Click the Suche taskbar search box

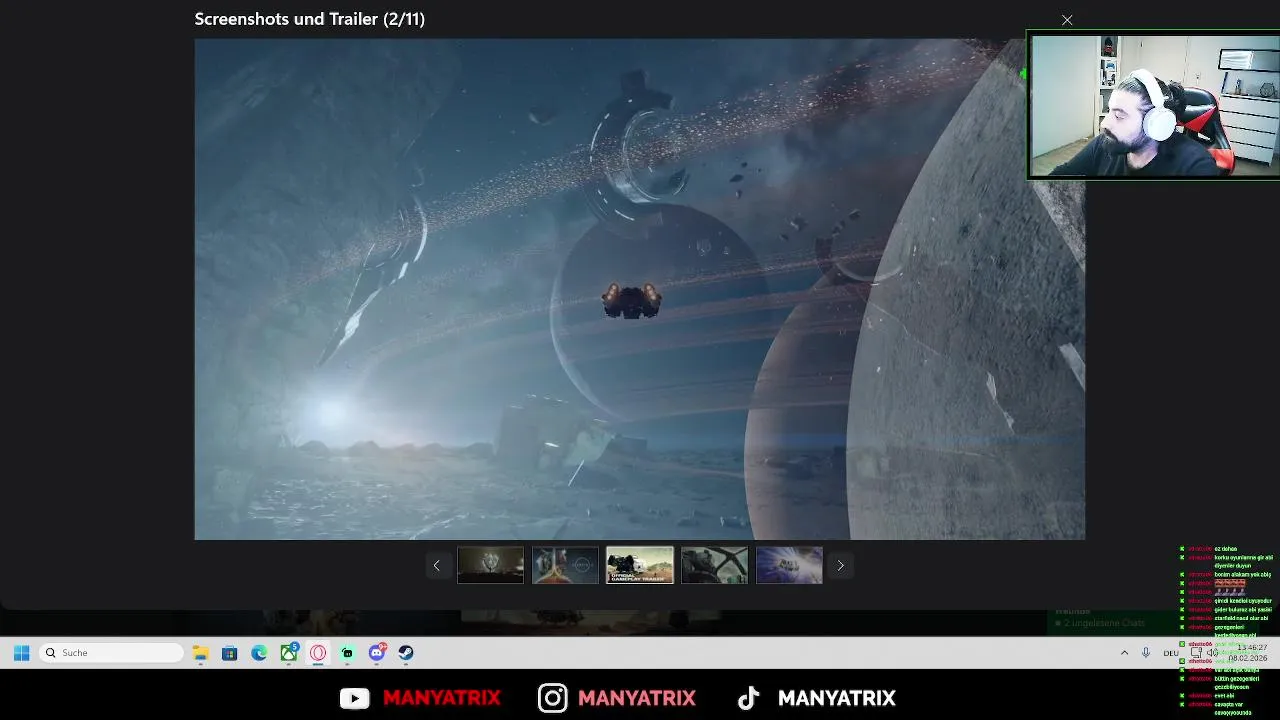[112, 653]
